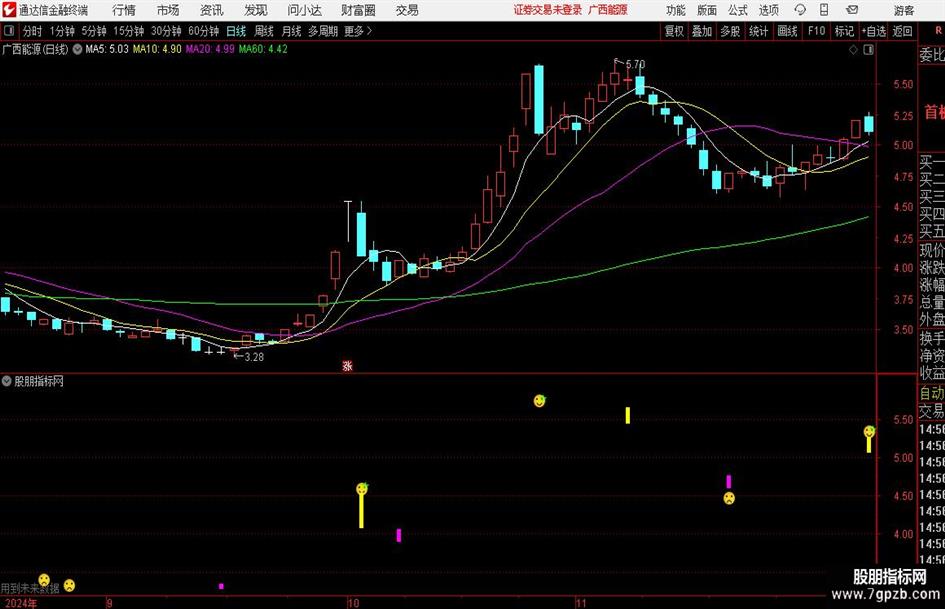Screen dimensions: 945x609
Task: Click the month 11 label on the time axis
Action: tap(581, 603)
